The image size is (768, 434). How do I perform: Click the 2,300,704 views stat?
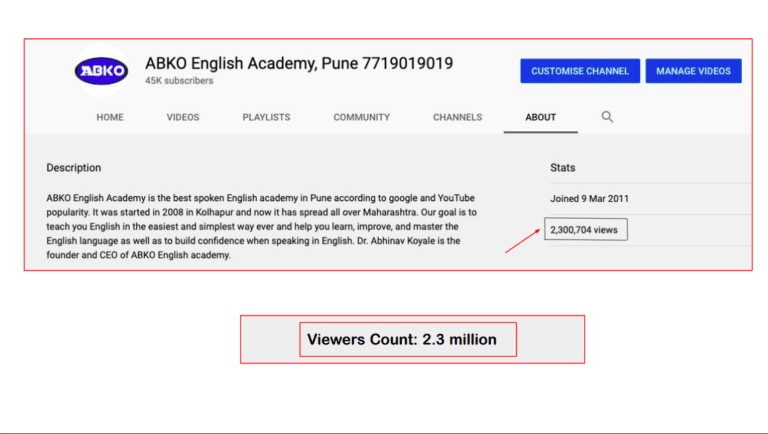pyautogui.click(x=586, y=229)
